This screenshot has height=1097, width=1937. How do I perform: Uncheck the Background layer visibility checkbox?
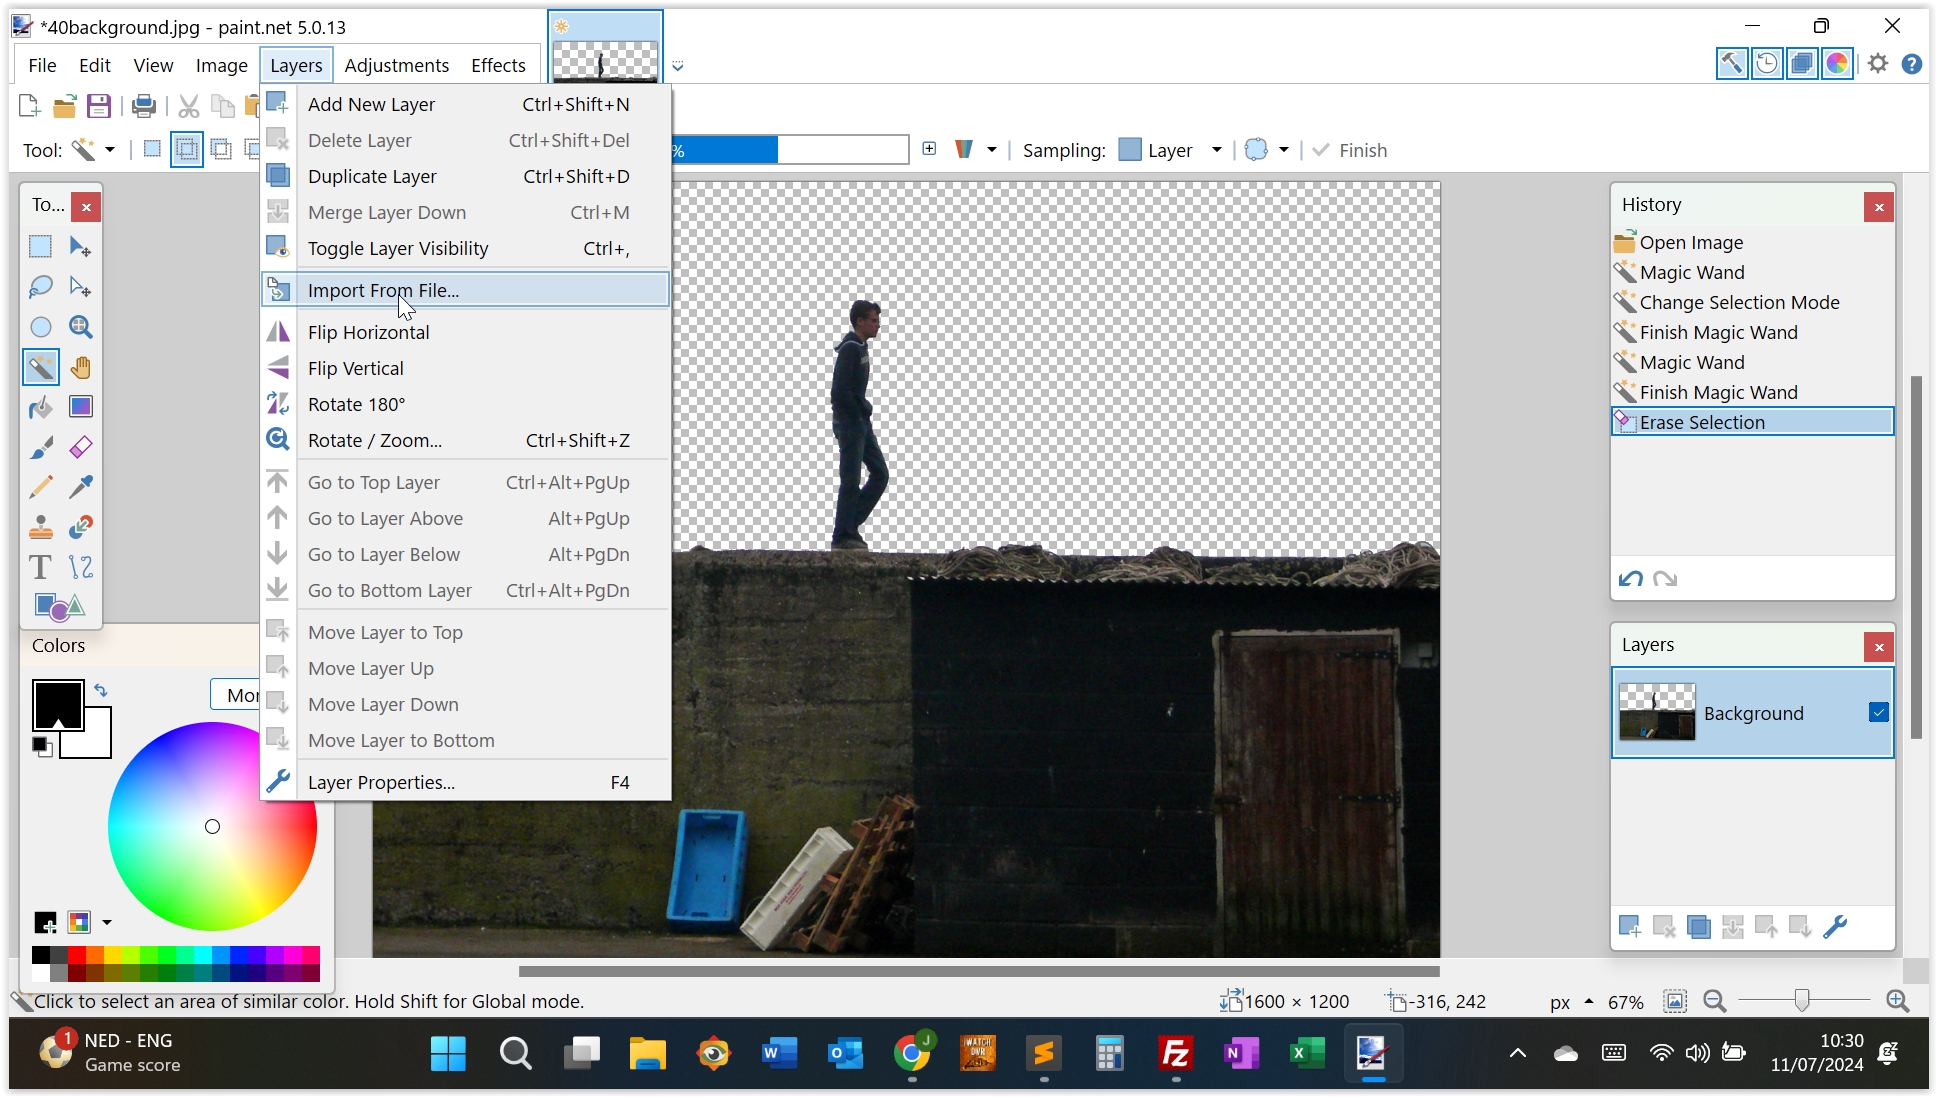[x=1878, y=712]
